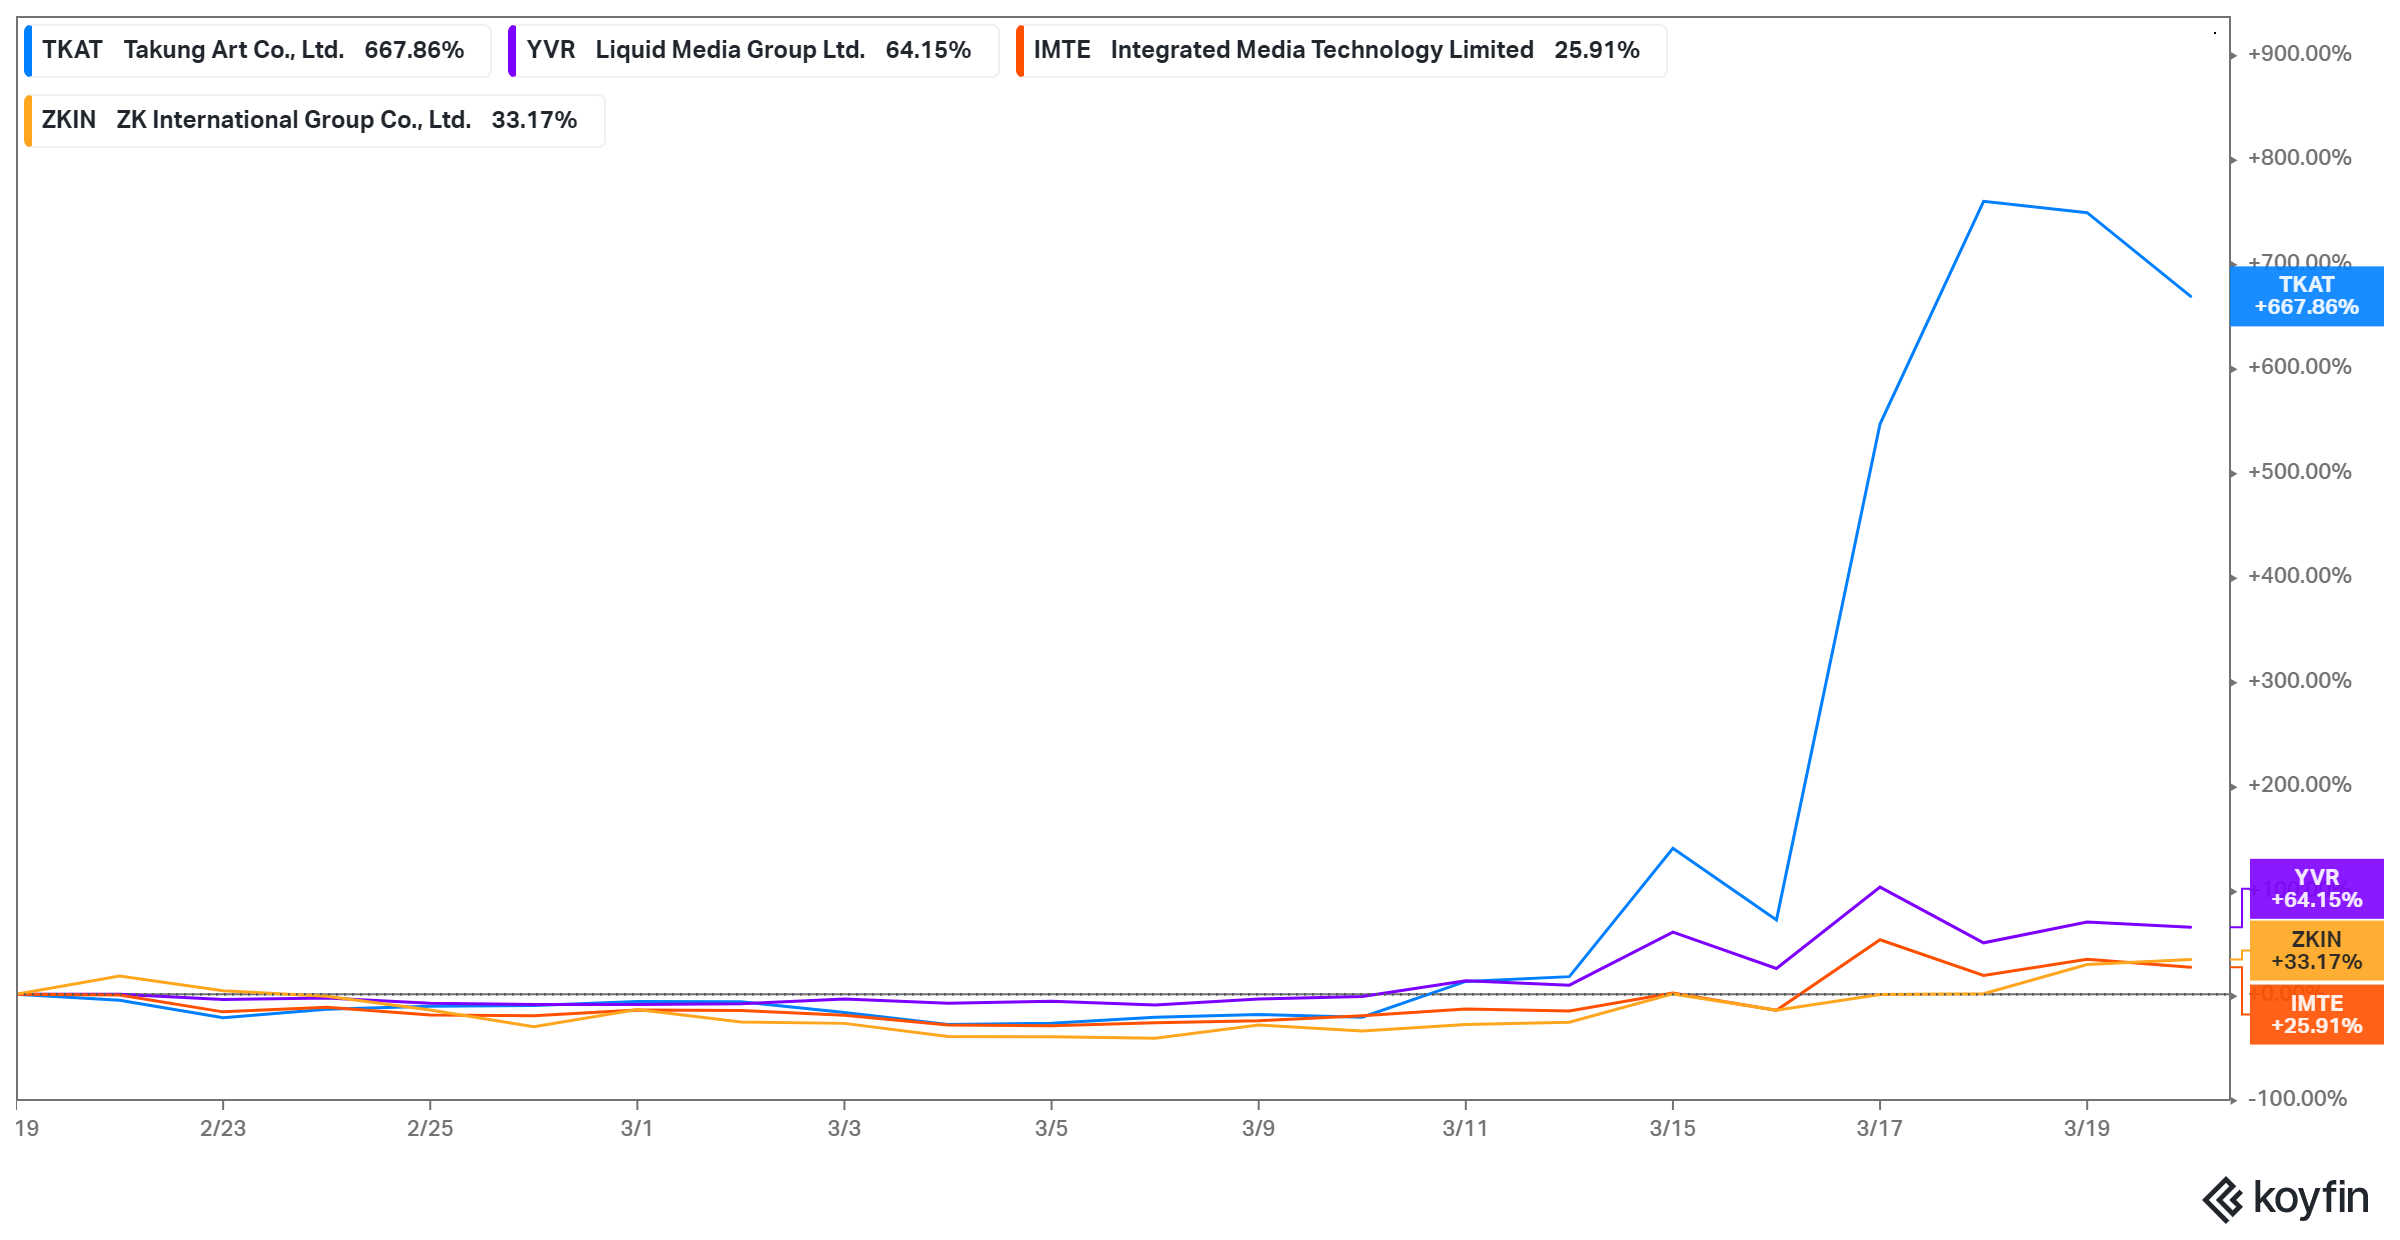Screen dimensions: 2400x1240
Task: Click the YVR purple line peak at 3/17
Action: pyautogui.click(x=1880, y=887)
